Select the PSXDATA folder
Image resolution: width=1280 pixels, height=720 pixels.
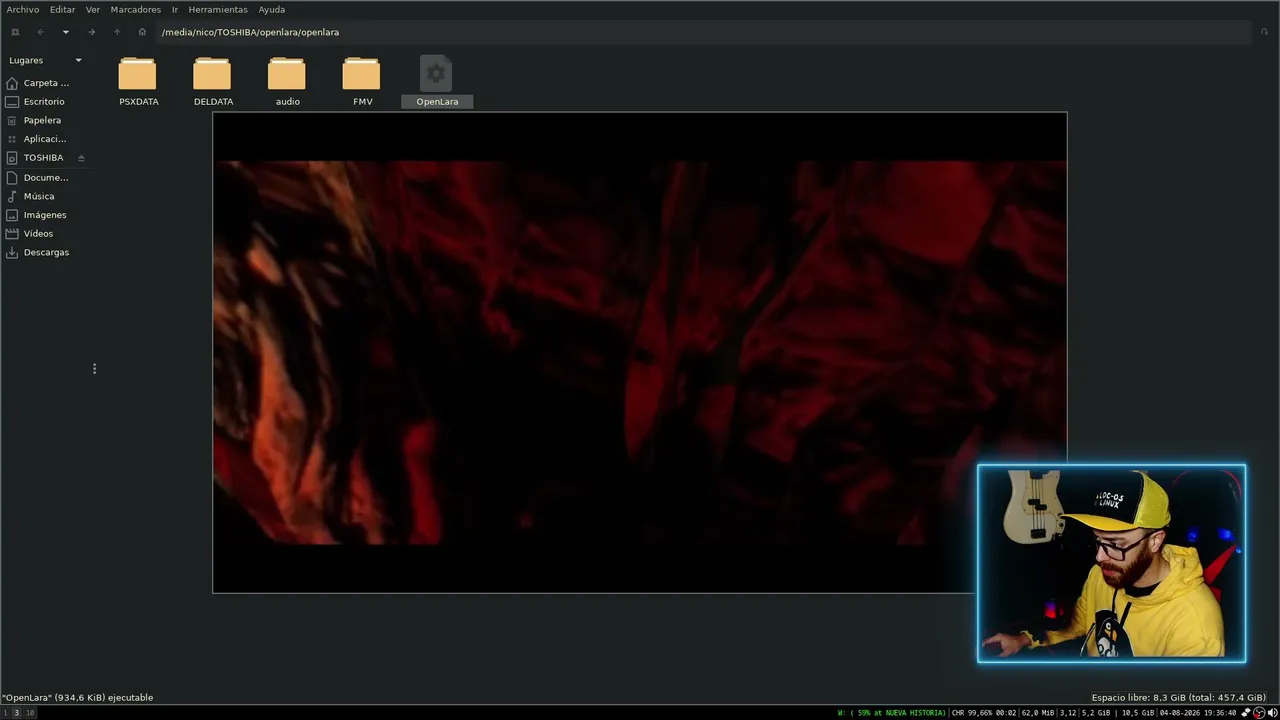coord(138,82)
